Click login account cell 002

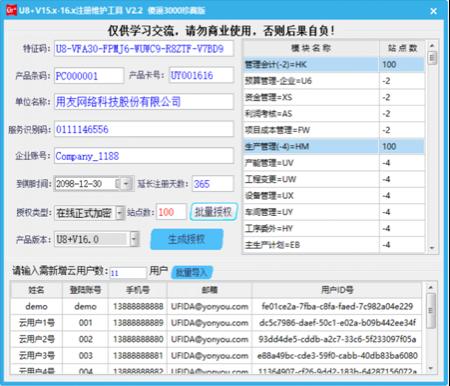coord(85,339)
